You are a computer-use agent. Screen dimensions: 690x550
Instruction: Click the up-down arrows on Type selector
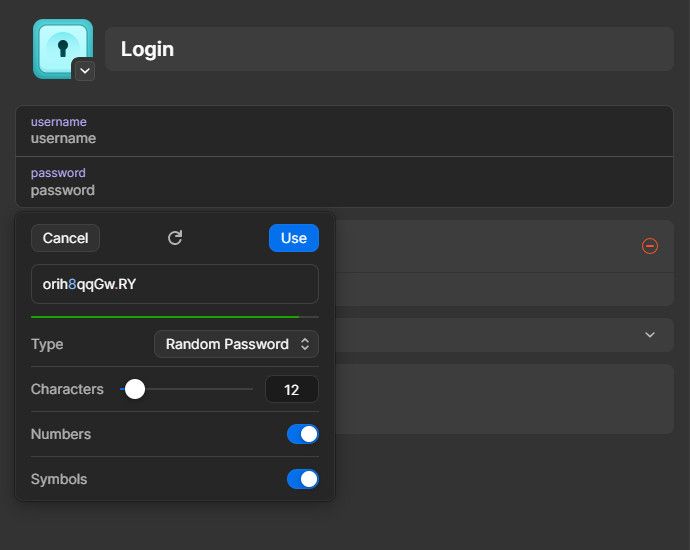pyautogui.click(x=305, y=344)
